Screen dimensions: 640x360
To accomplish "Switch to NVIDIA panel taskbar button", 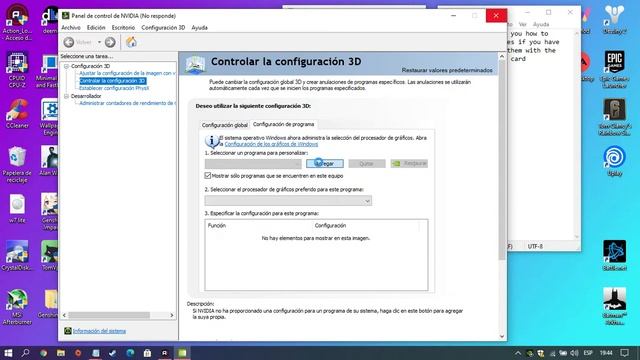I will [x=182, y=353].
